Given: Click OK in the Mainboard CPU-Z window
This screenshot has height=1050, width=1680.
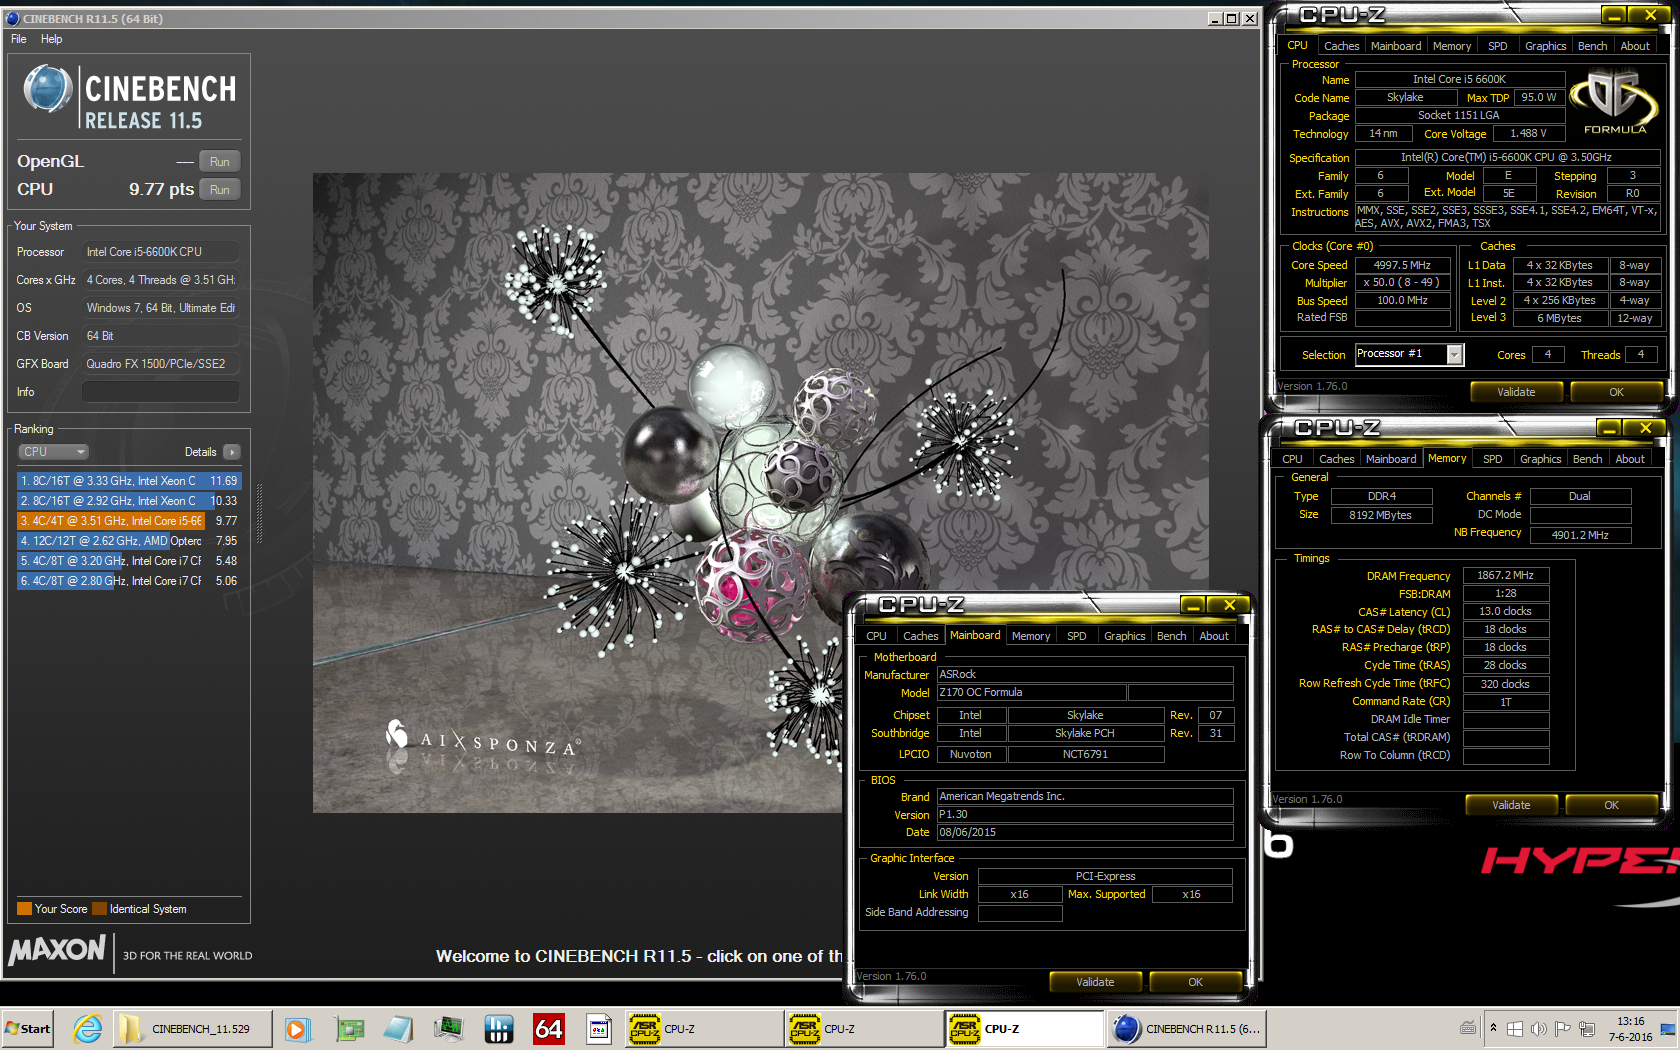Looking at the screenshot, I should (1195, 982).
